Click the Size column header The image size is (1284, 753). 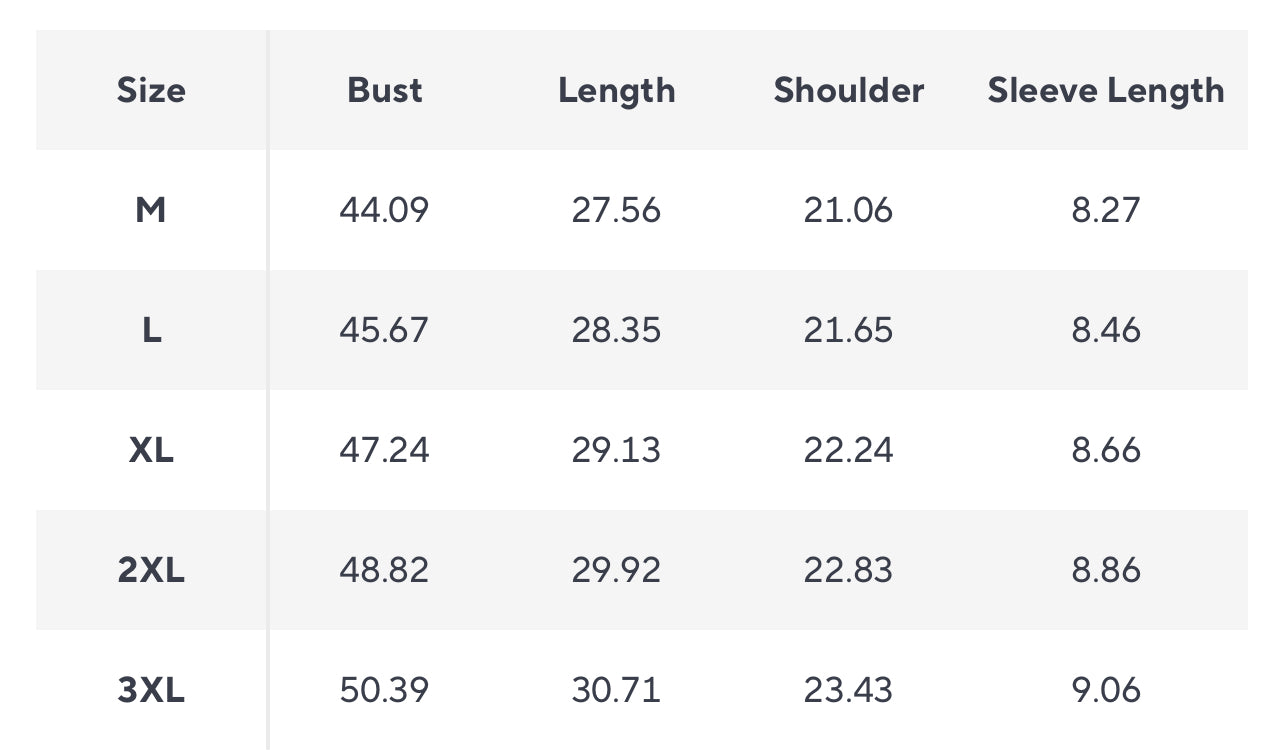click(x=151, y=90)
